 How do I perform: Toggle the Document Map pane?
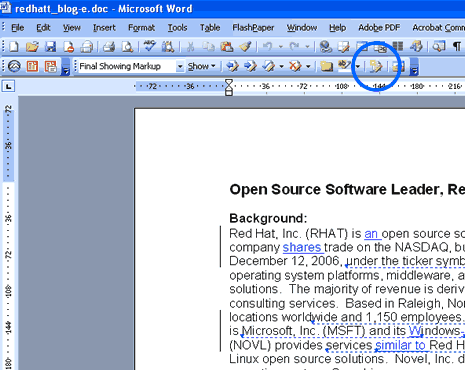[x=439, y=46]
